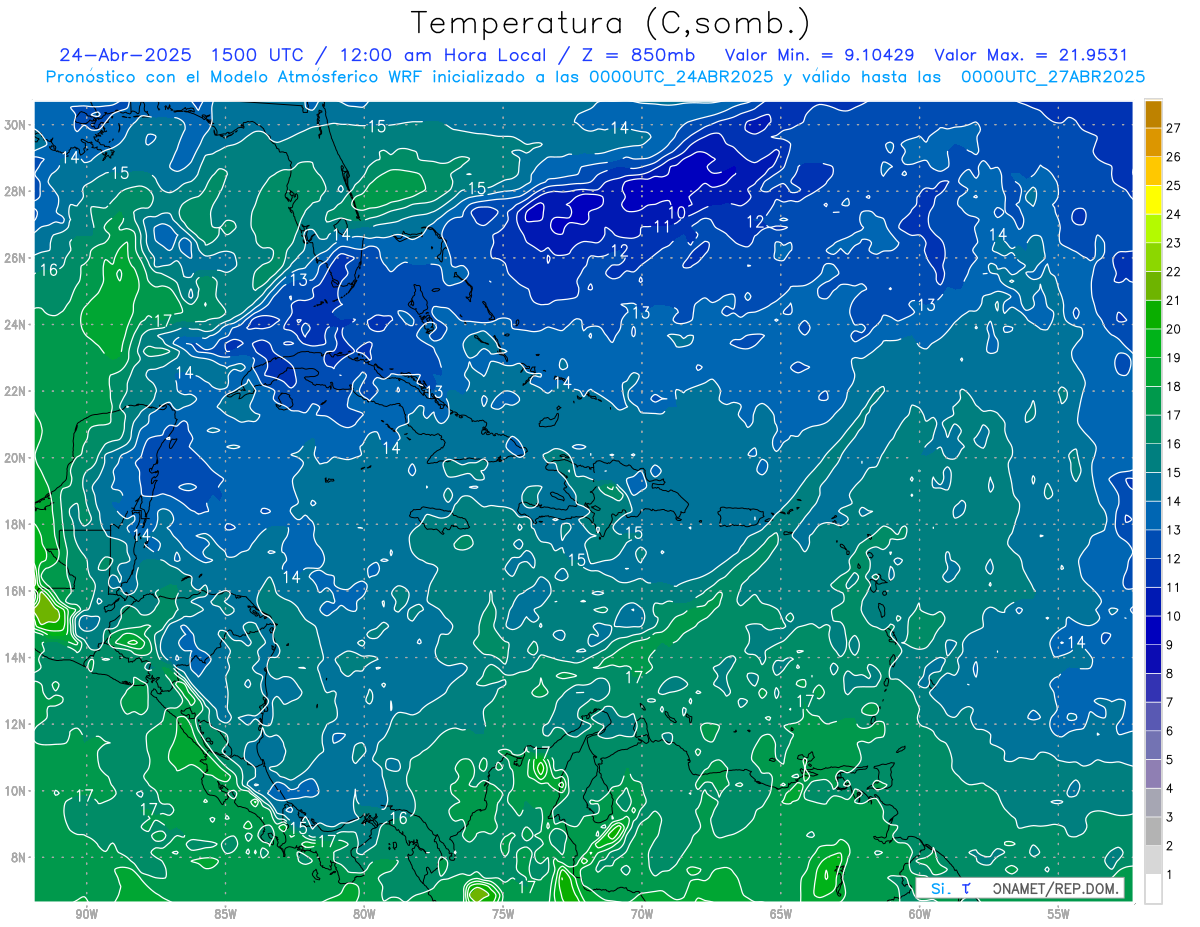
Task: Click the legend value "20"
Action: click(1174, 328)
